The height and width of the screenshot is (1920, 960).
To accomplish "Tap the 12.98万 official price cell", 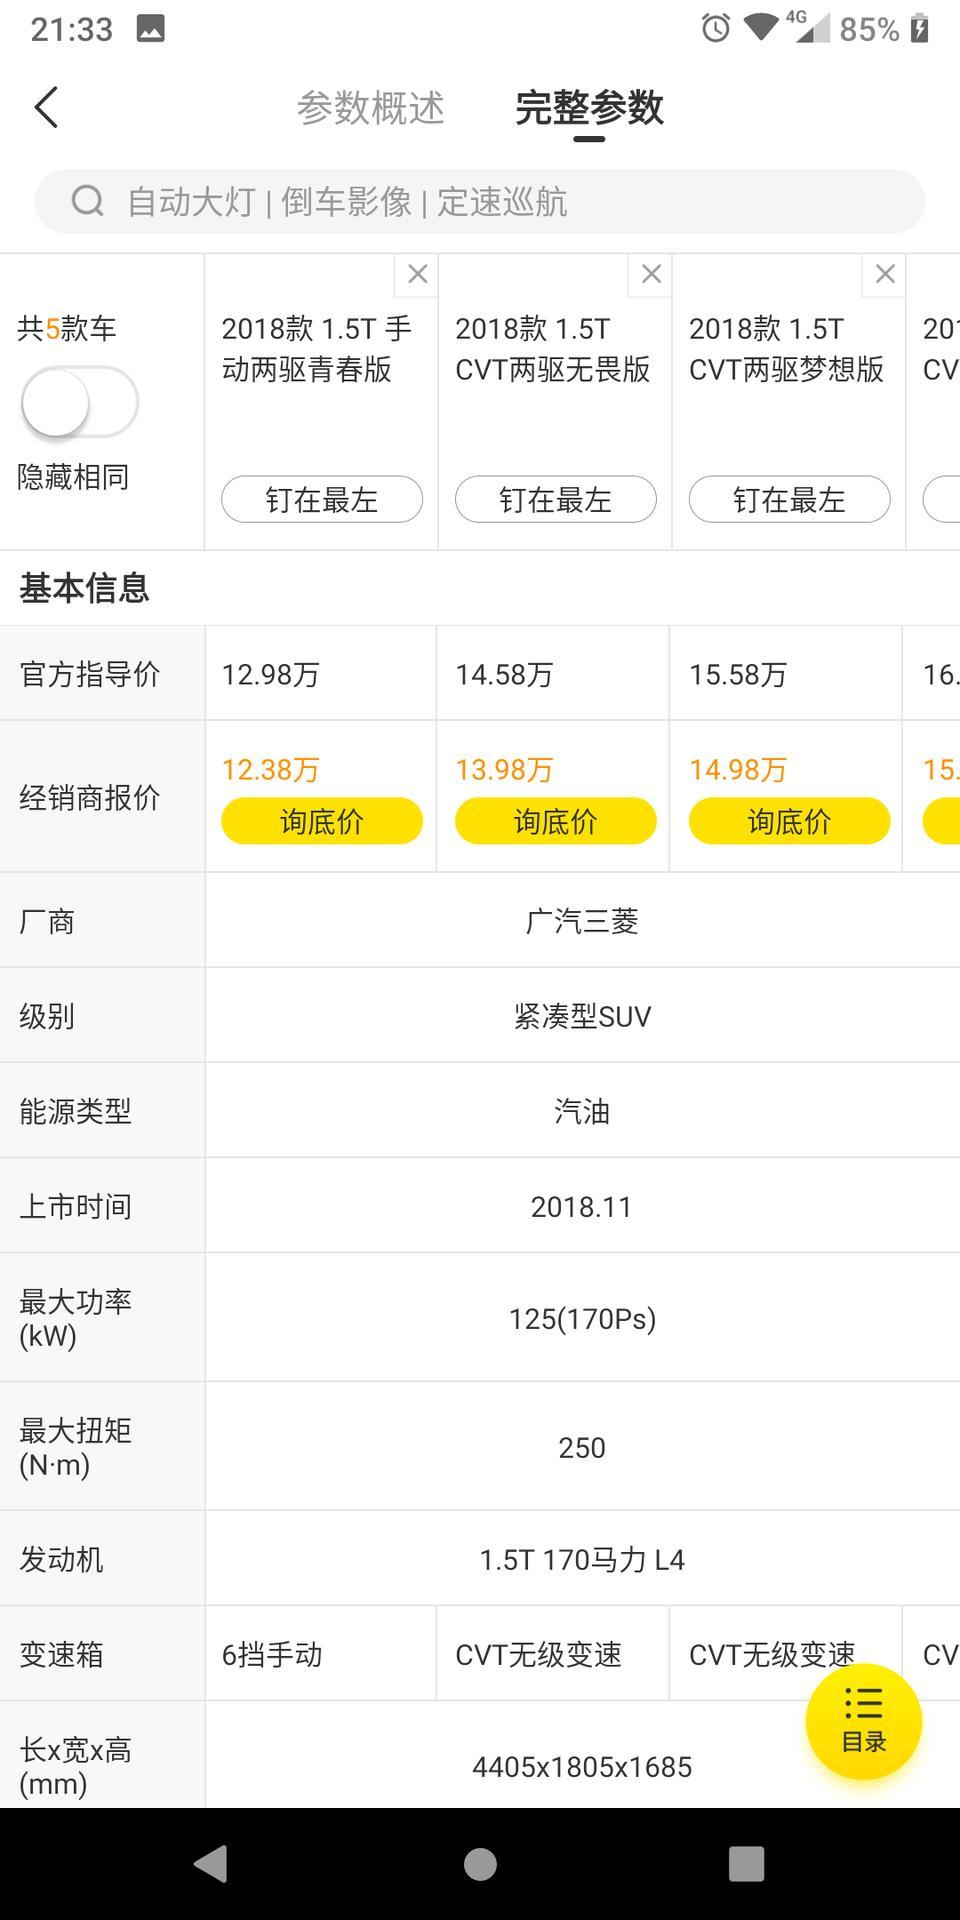I will click(321, 674).
